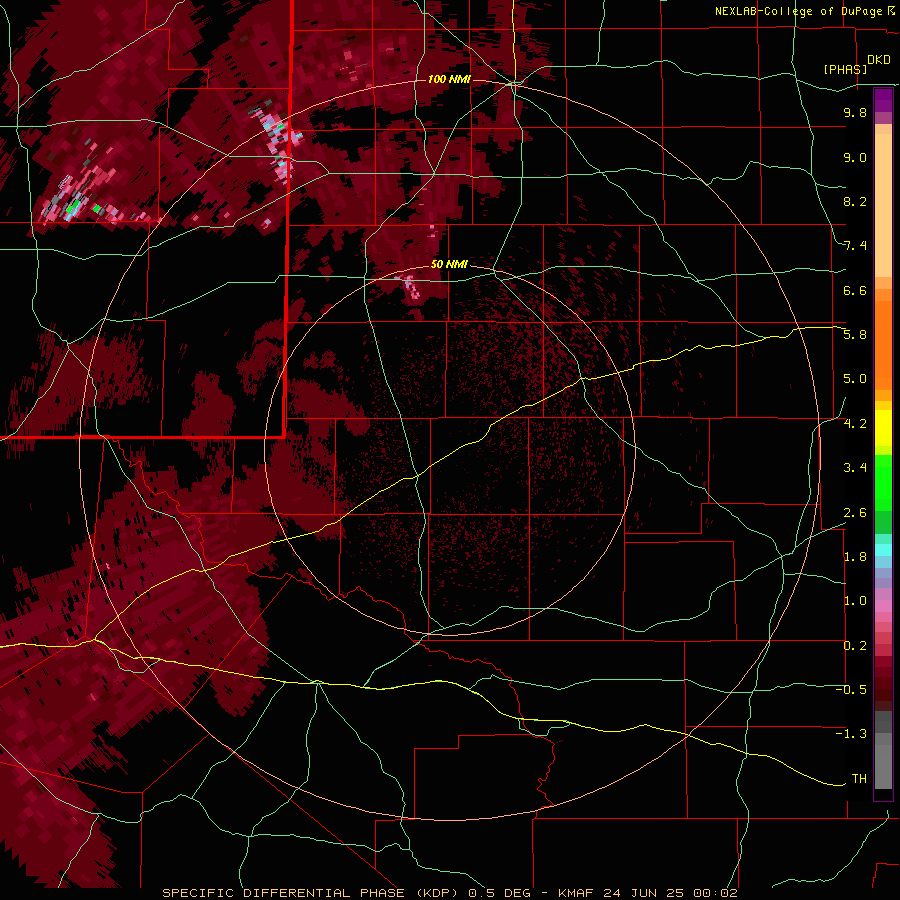This screenshot has height=900, width=900.
Task: Pick the purple top segment of color bar
Action: coord(883,101)
